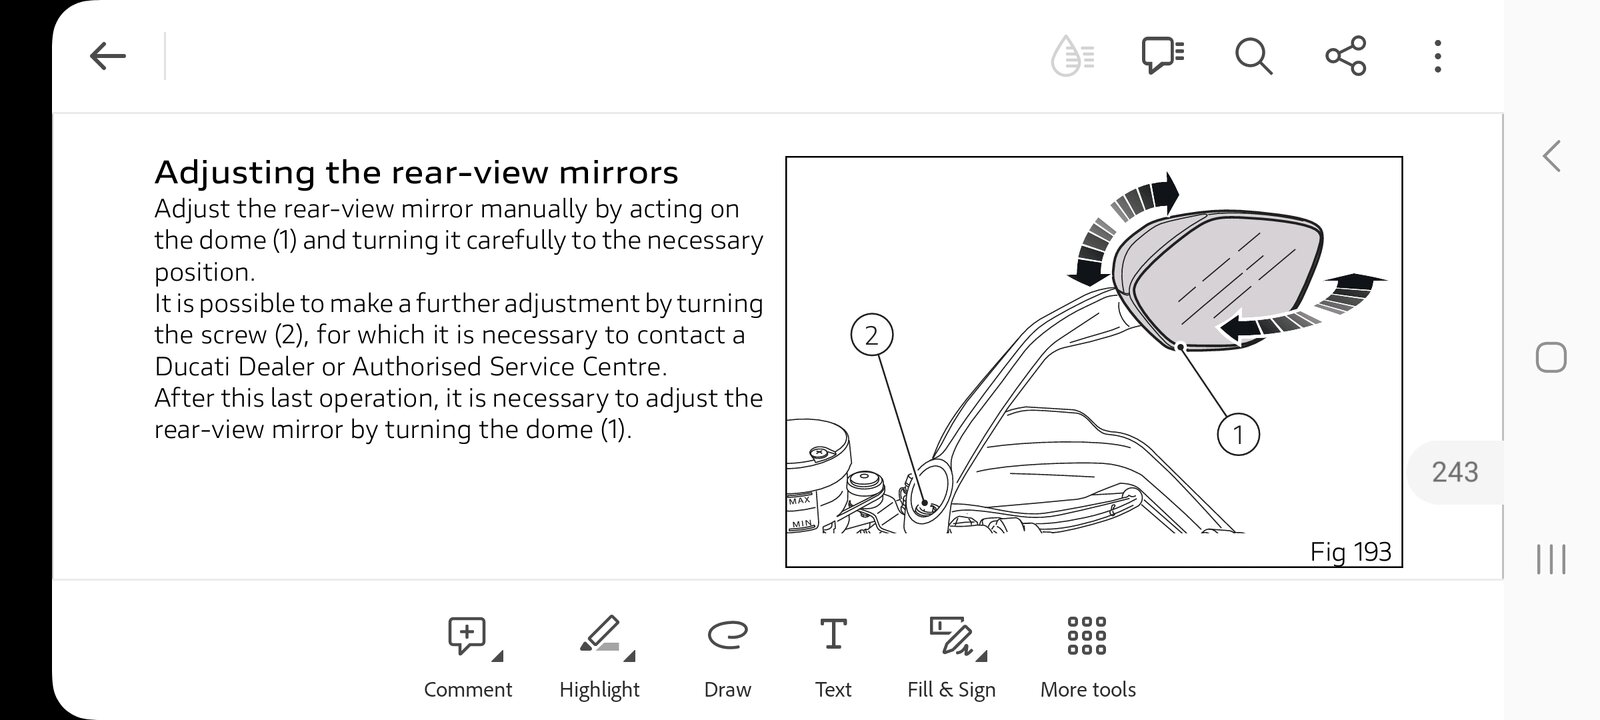Tap the back arrow to exit document
This screenshot has width=1600, height=720.
[x=108, y=56]
